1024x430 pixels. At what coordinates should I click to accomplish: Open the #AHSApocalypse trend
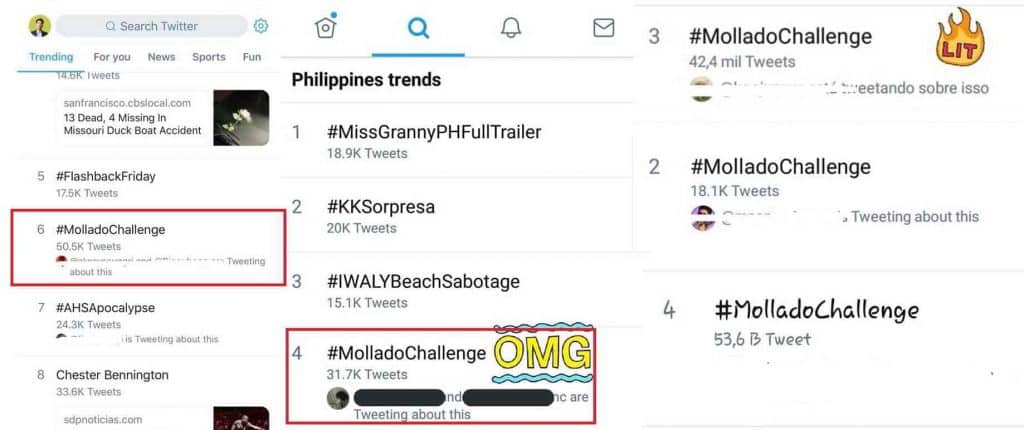(105, 308)
